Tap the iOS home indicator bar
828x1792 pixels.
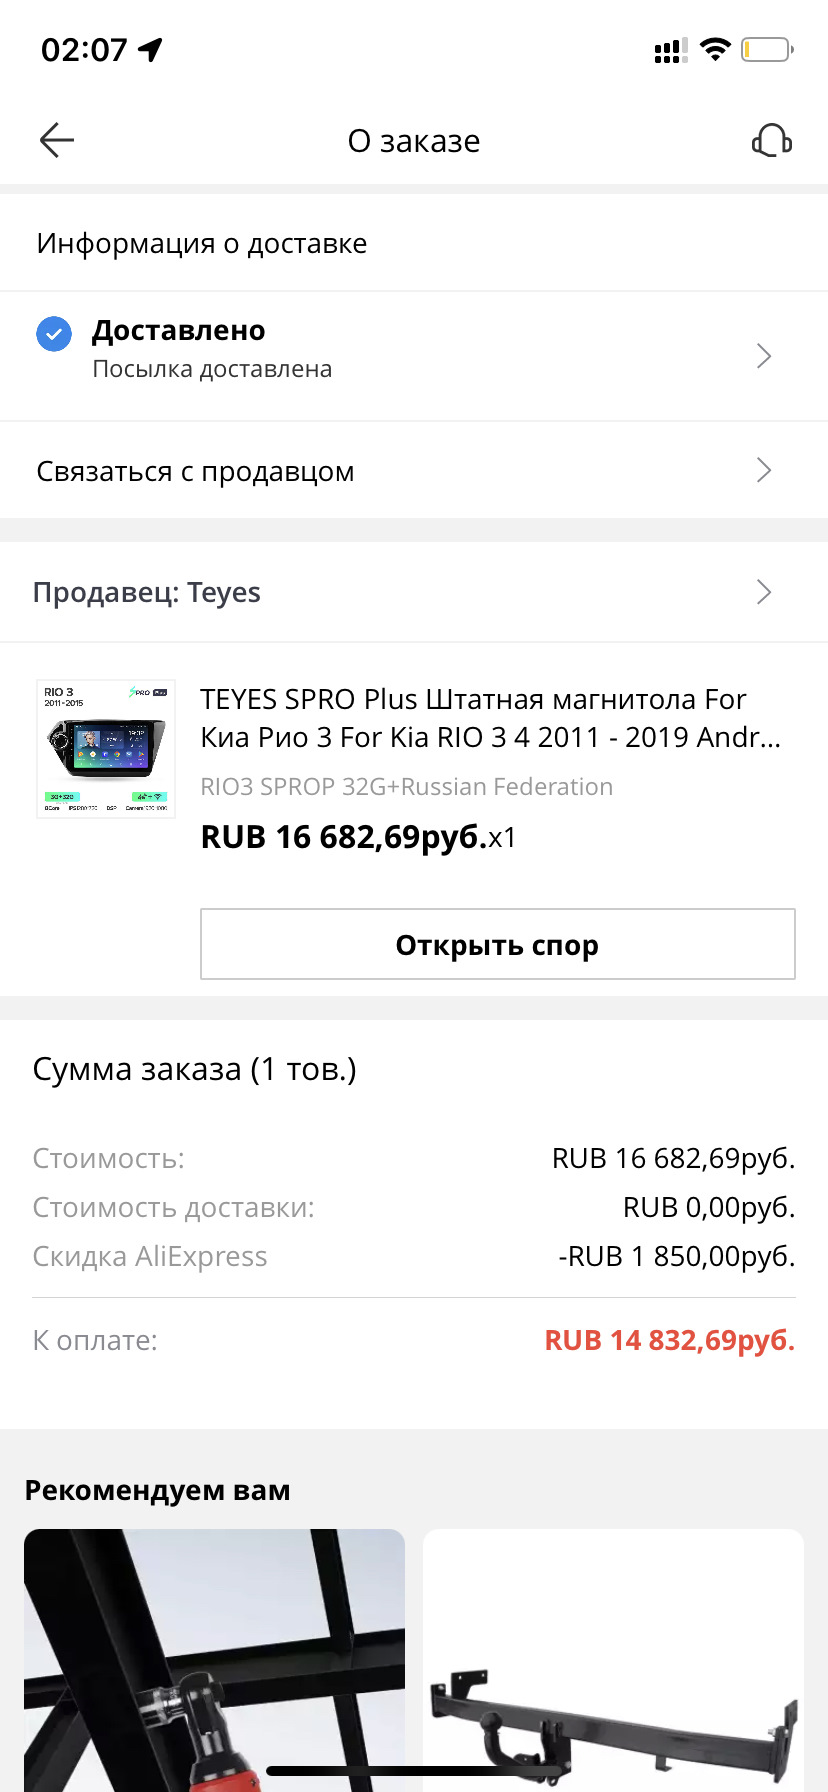(414, 1771)
